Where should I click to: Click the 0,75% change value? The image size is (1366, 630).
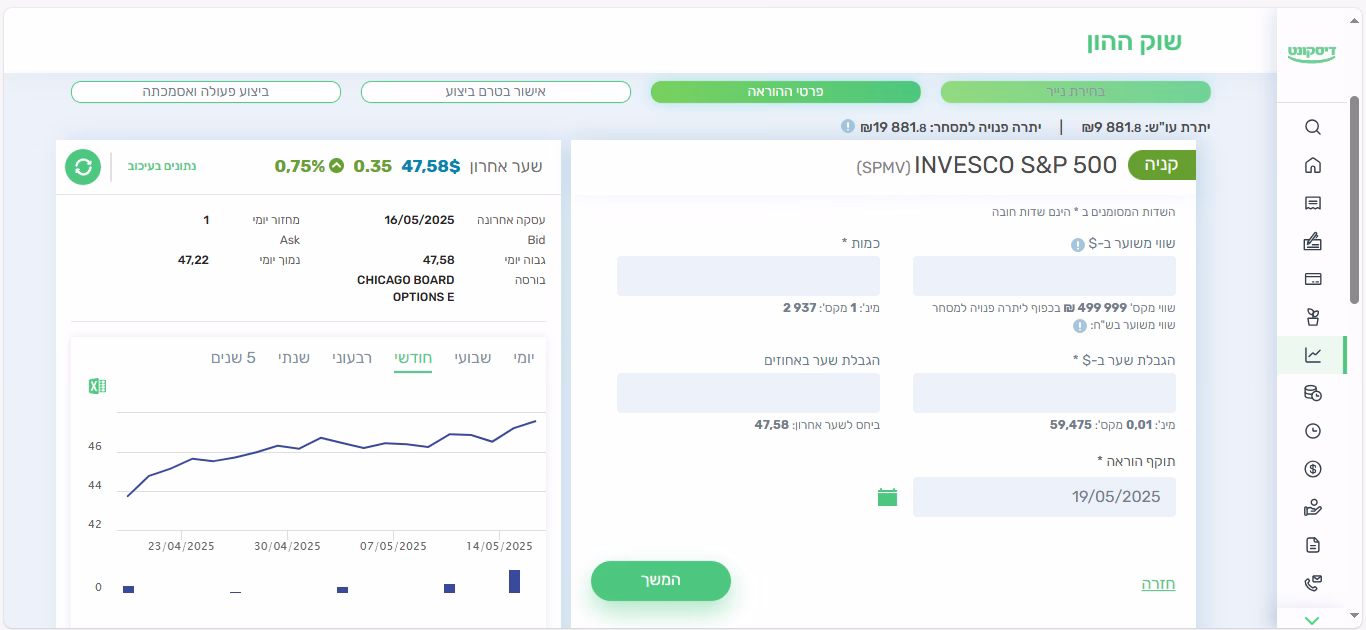(x=300, y=166)
